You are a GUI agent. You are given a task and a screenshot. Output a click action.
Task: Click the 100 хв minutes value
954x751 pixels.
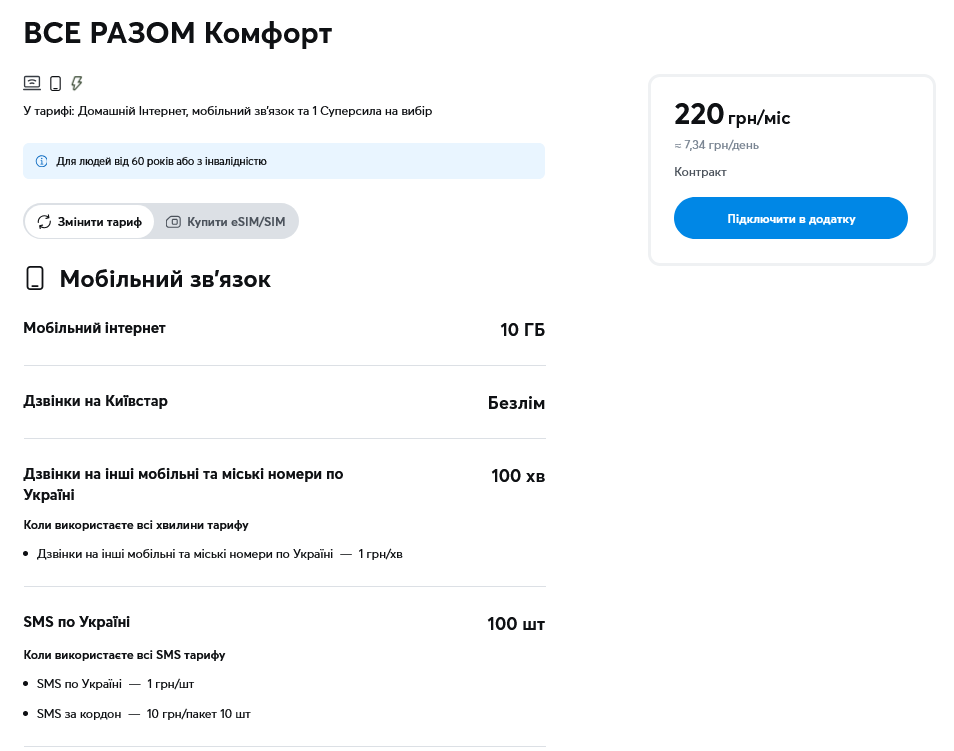click(518, 476)
